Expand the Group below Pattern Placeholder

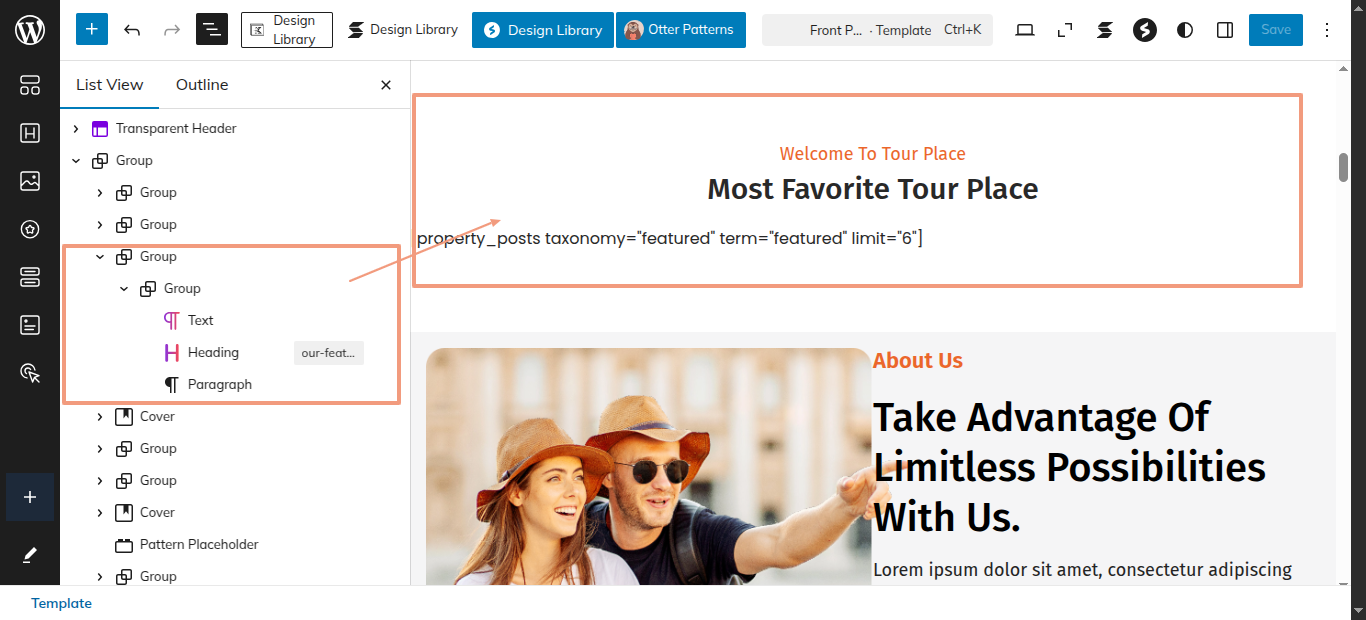[100, 576]
